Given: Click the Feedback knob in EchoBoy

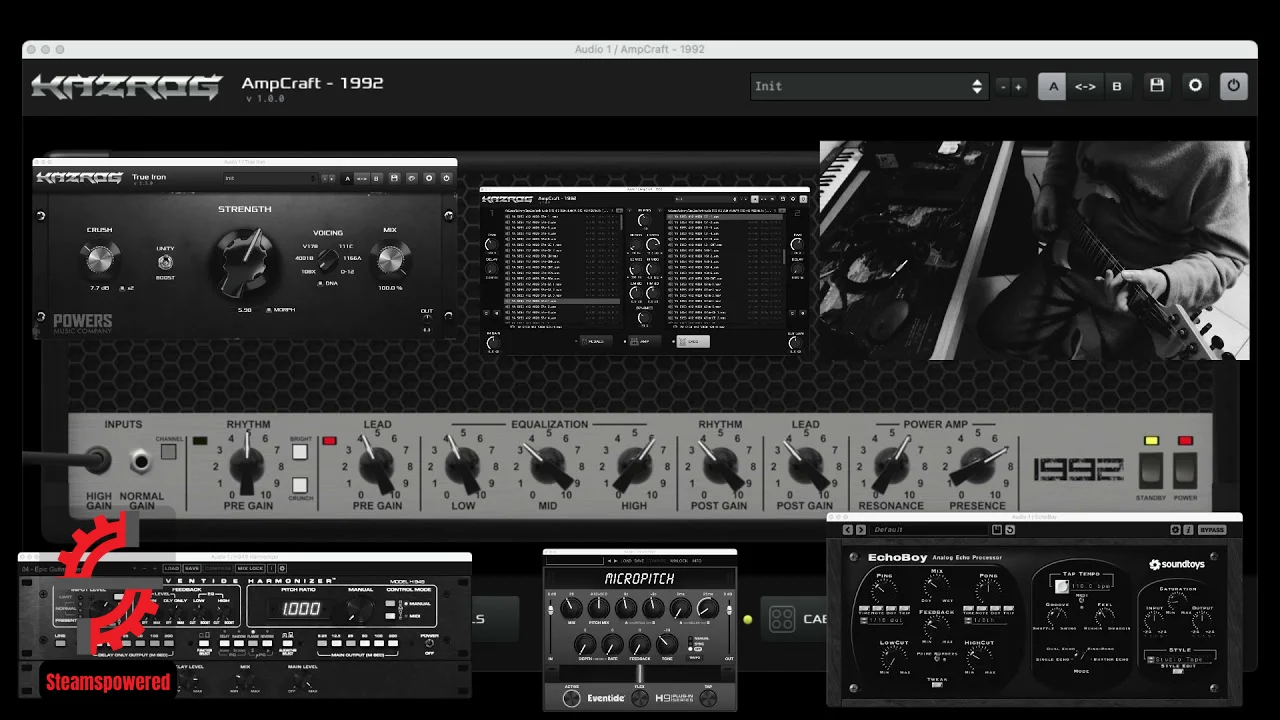Looking at the screenshot, I should (x=936, y=627).
